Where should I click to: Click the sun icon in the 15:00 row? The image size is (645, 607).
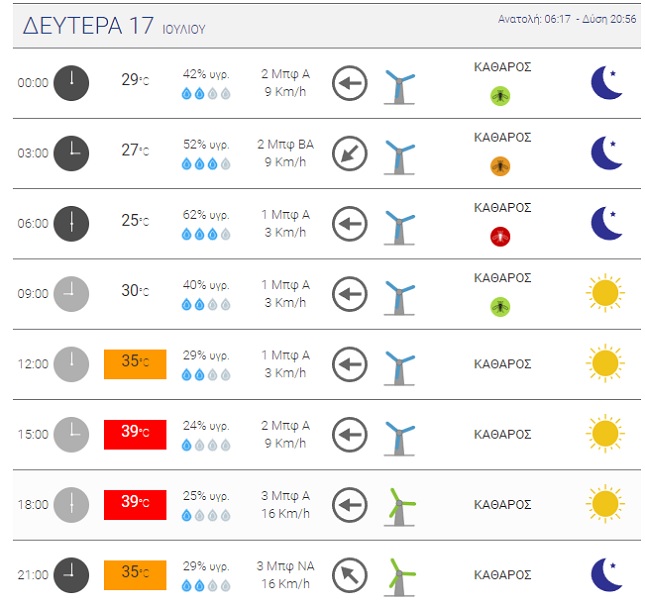click(x=605, y=433)
